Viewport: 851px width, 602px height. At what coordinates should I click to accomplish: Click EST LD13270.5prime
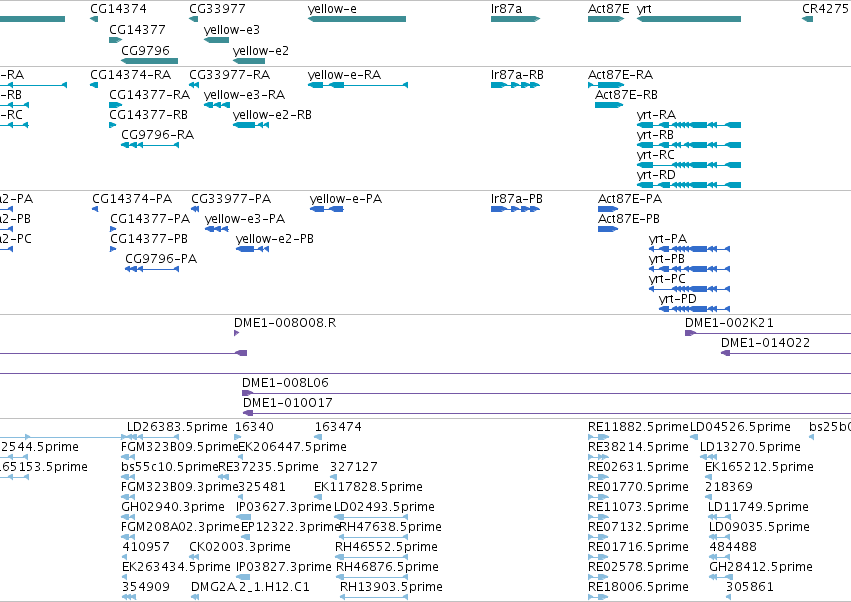[750, 447]
